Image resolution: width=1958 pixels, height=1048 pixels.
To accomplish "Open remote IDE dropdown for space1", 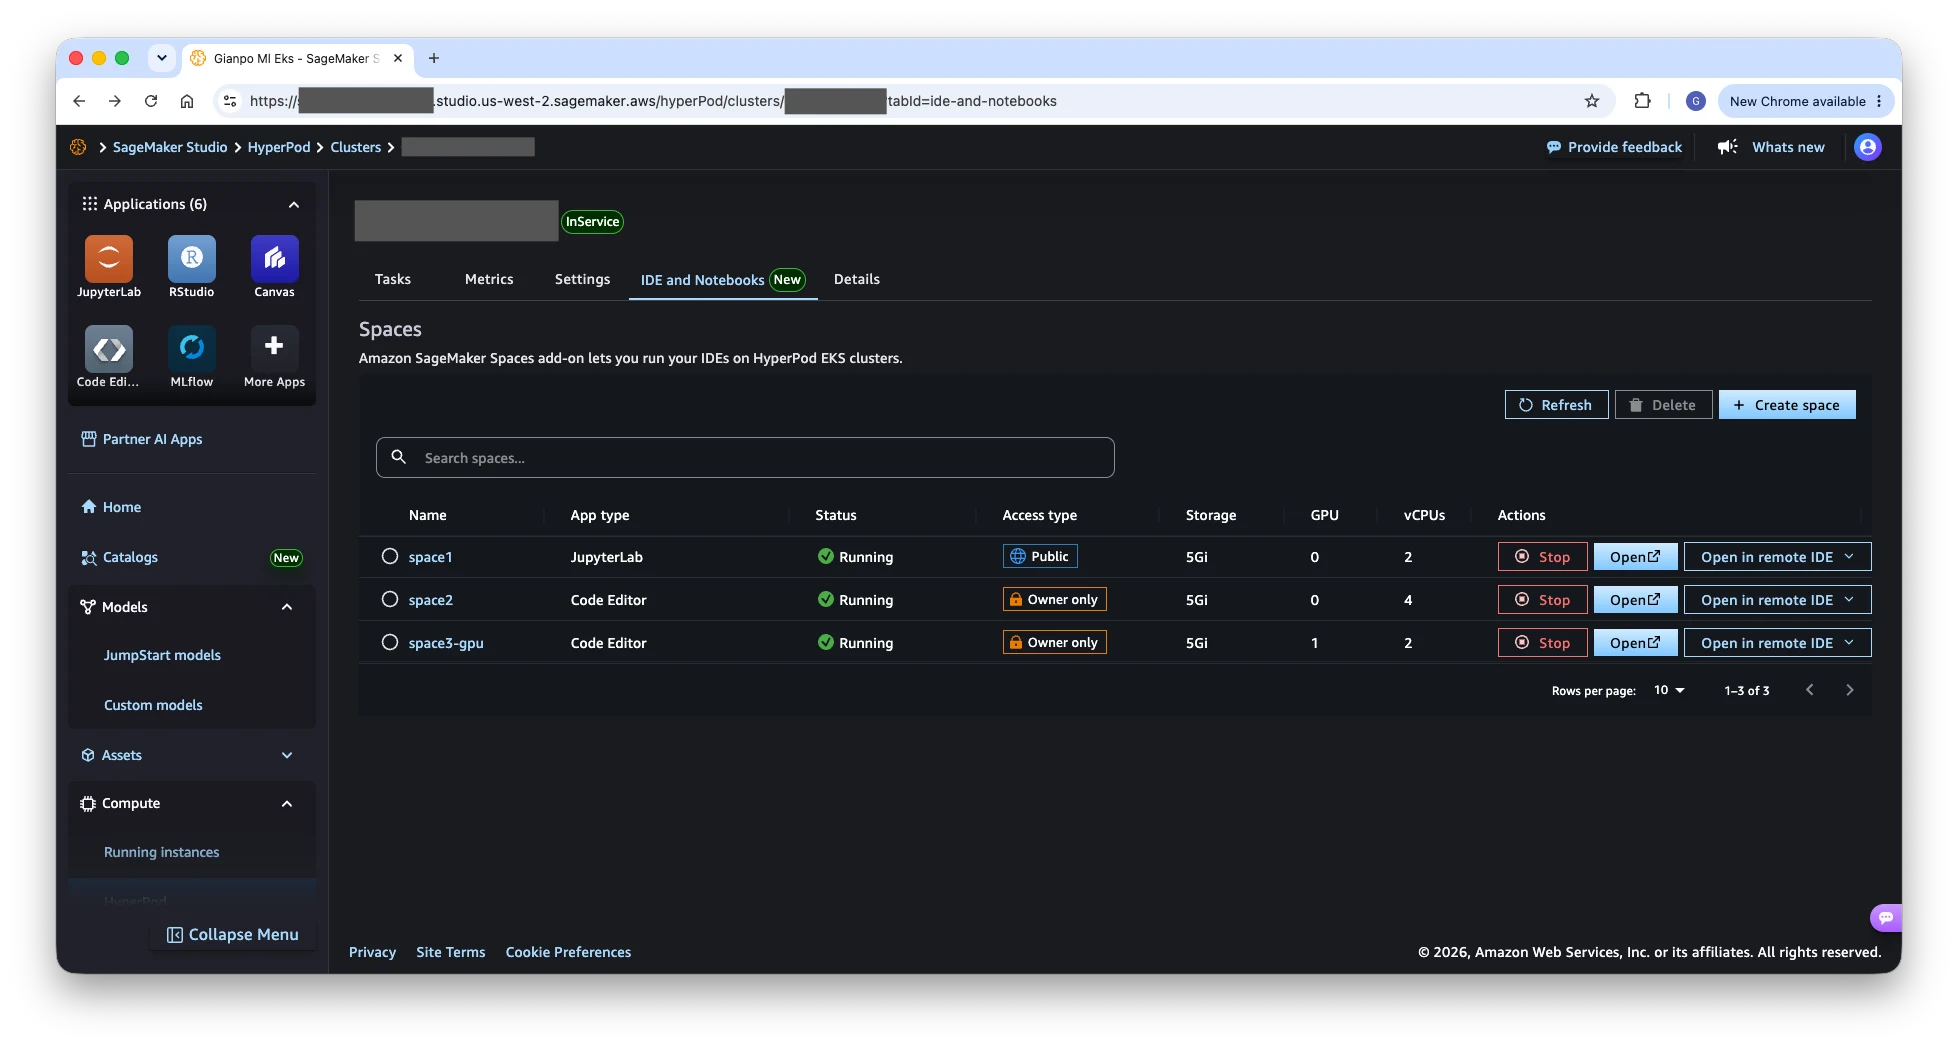I will coord(1777,557).
